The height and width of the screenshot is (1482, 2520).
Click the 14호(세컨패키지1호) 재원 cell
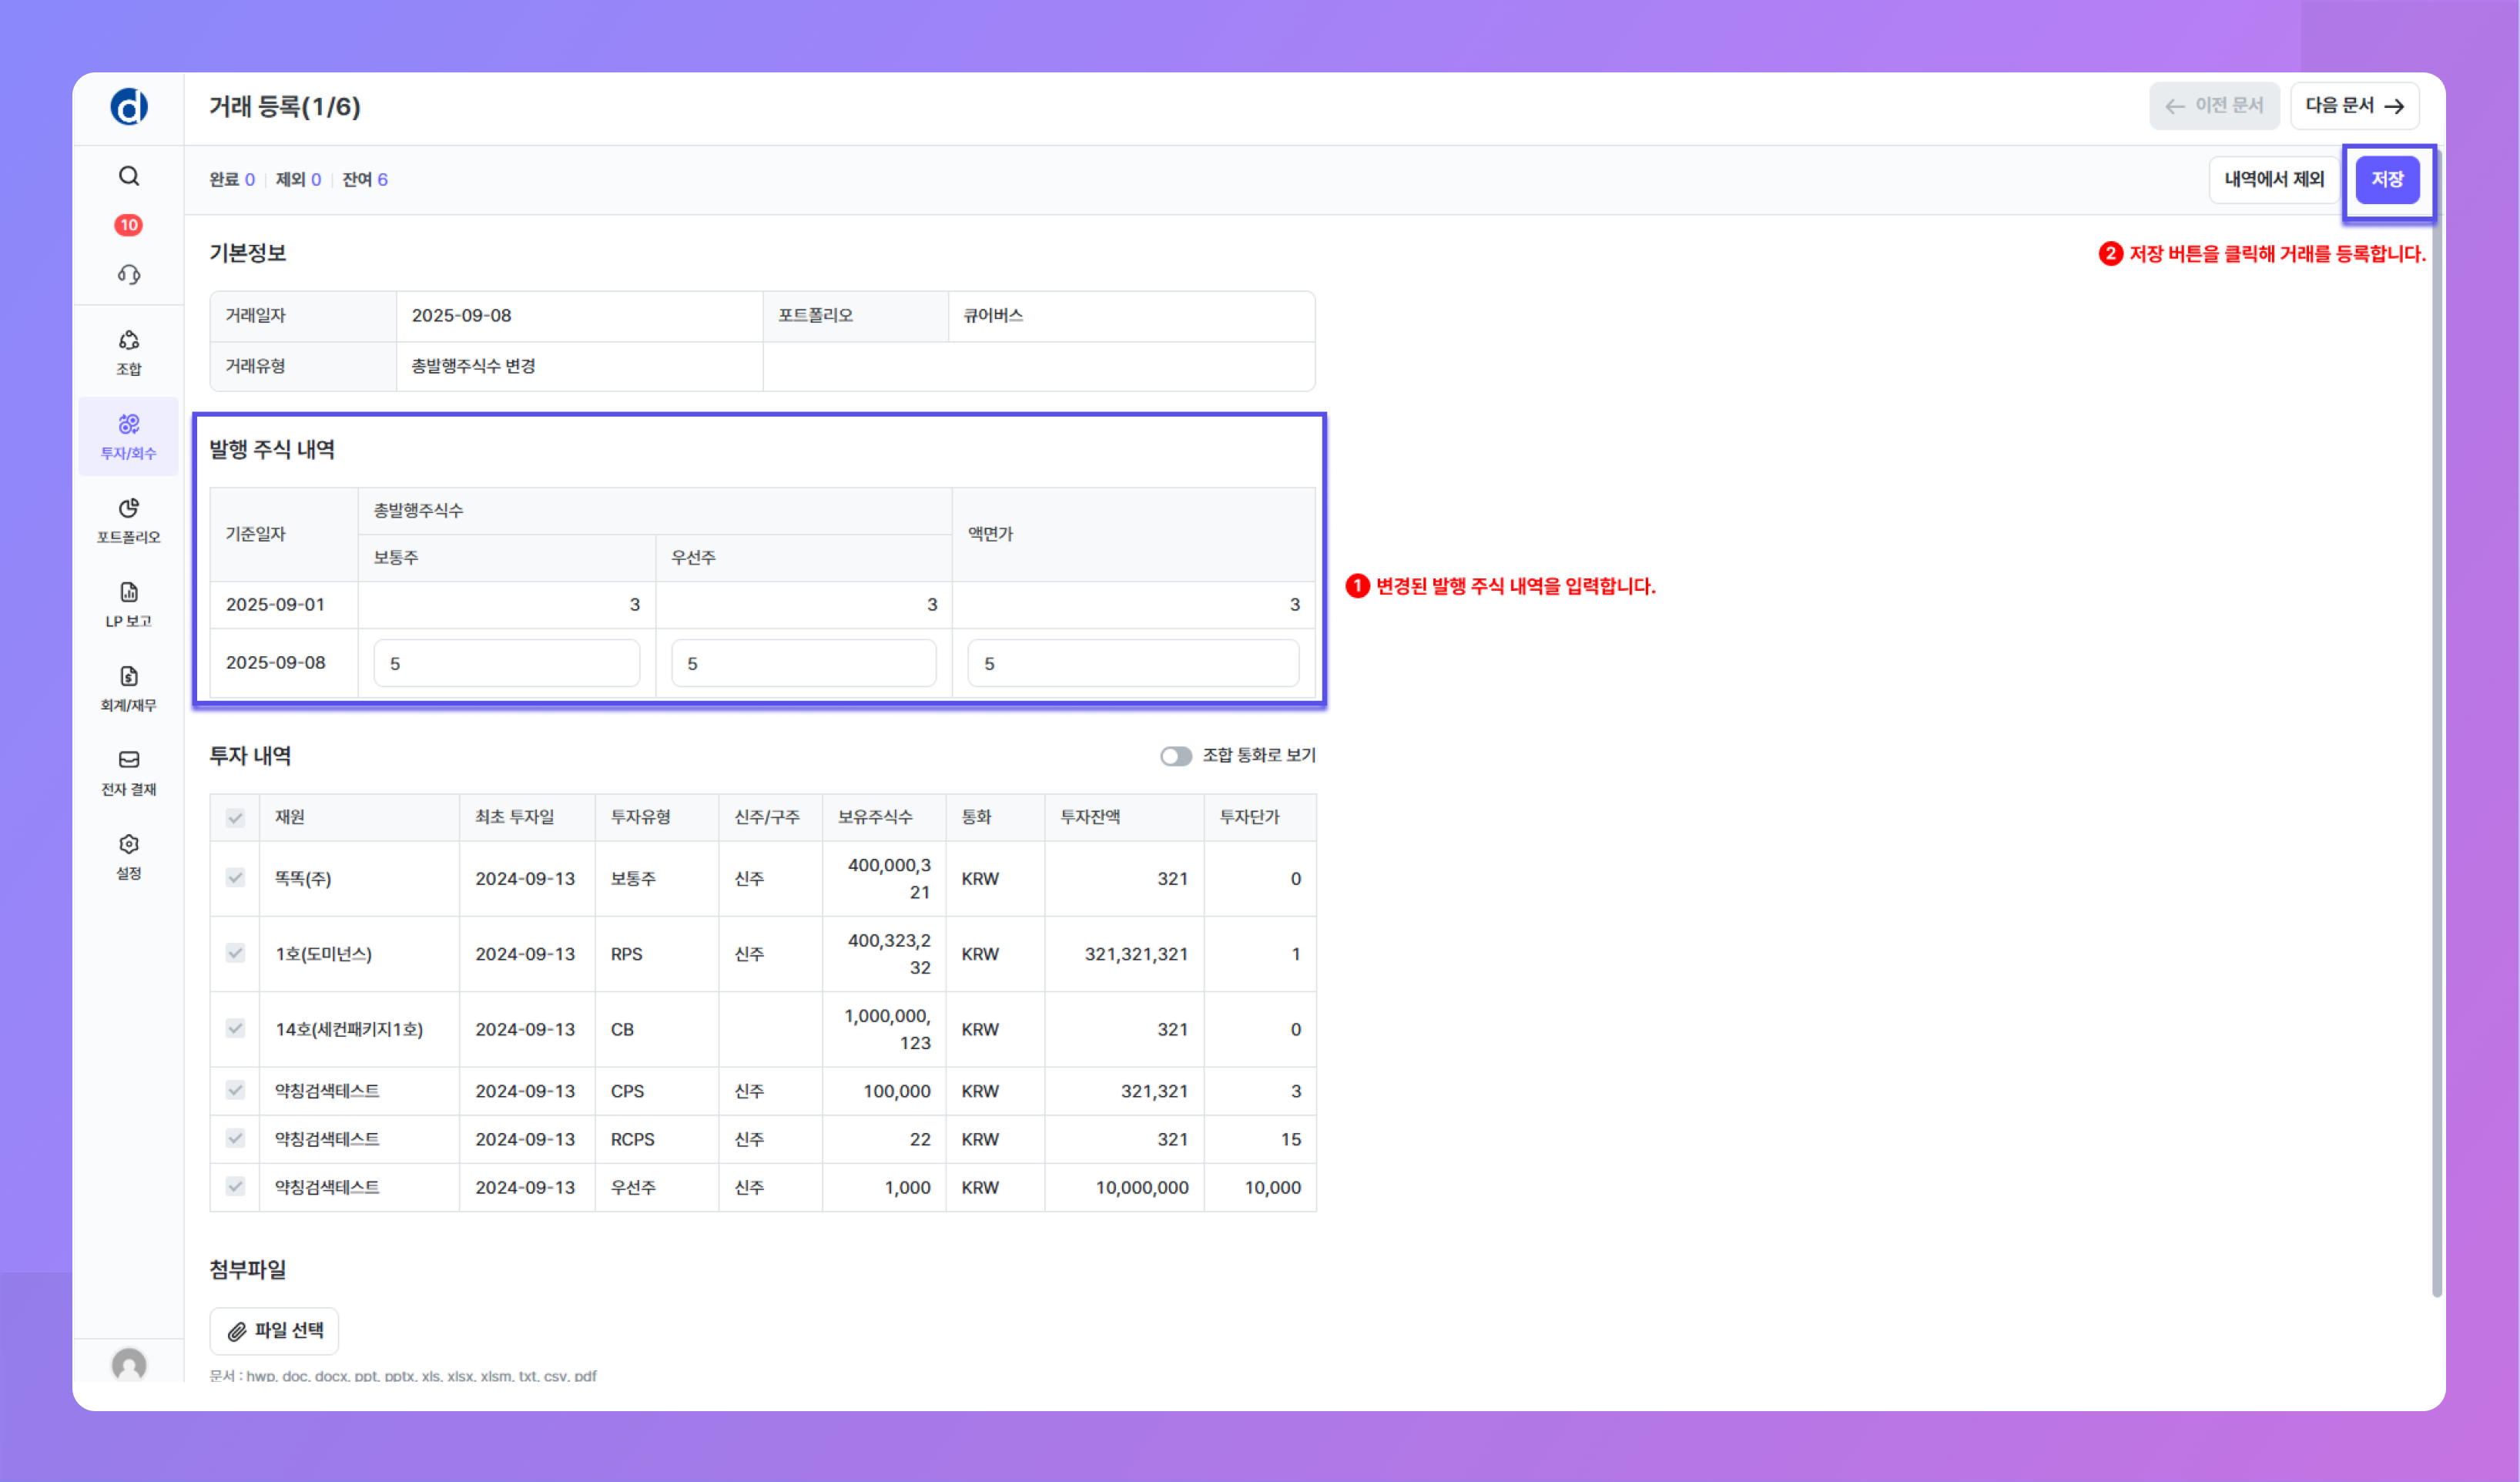point(359,1029)
